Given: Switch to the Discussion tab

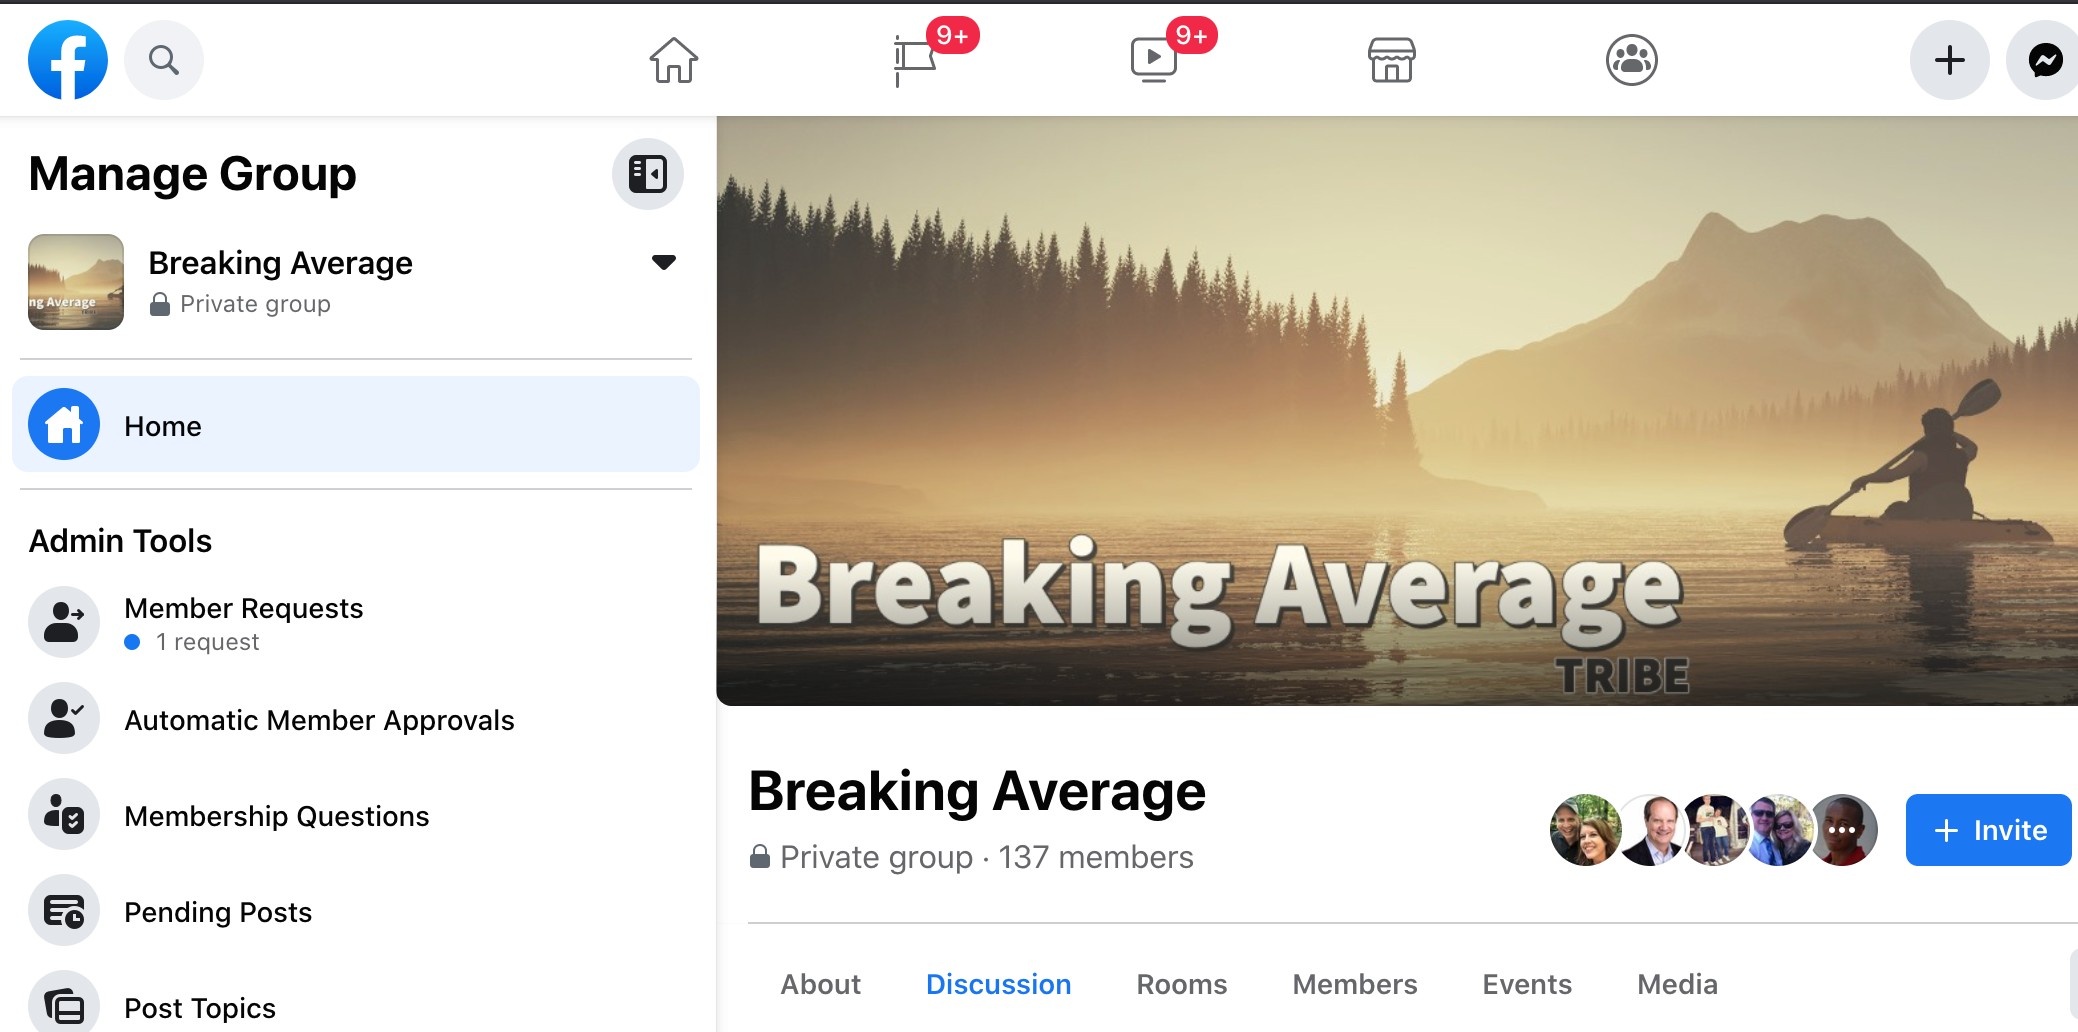Looking at the screenshot, I should click(998, 984).
